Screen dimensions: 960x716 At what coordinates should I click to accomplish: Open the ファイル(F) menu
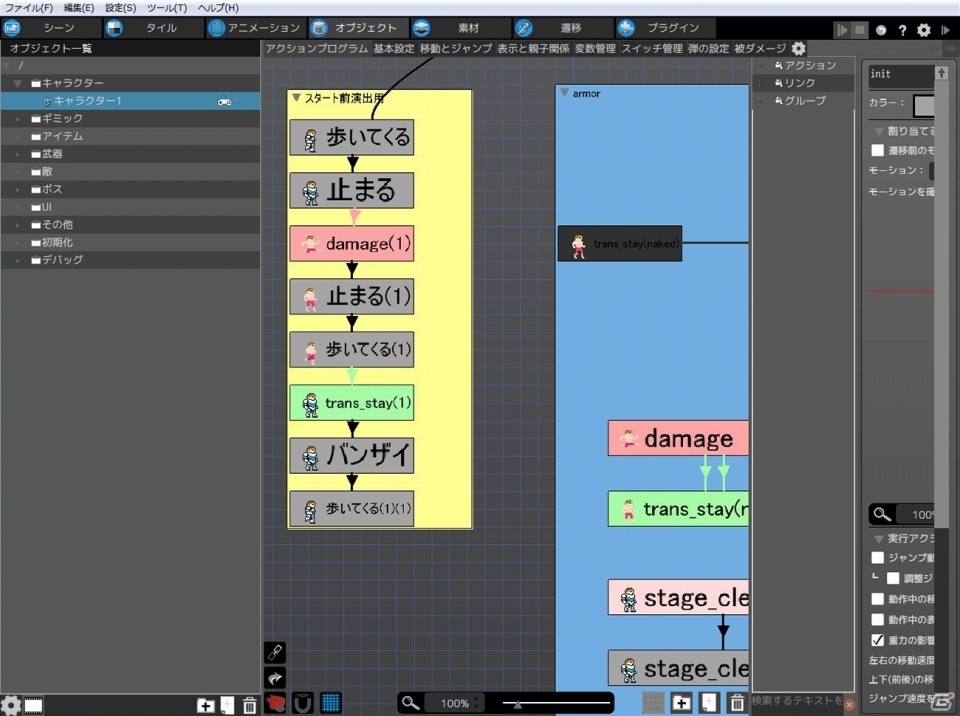(29, 8)
